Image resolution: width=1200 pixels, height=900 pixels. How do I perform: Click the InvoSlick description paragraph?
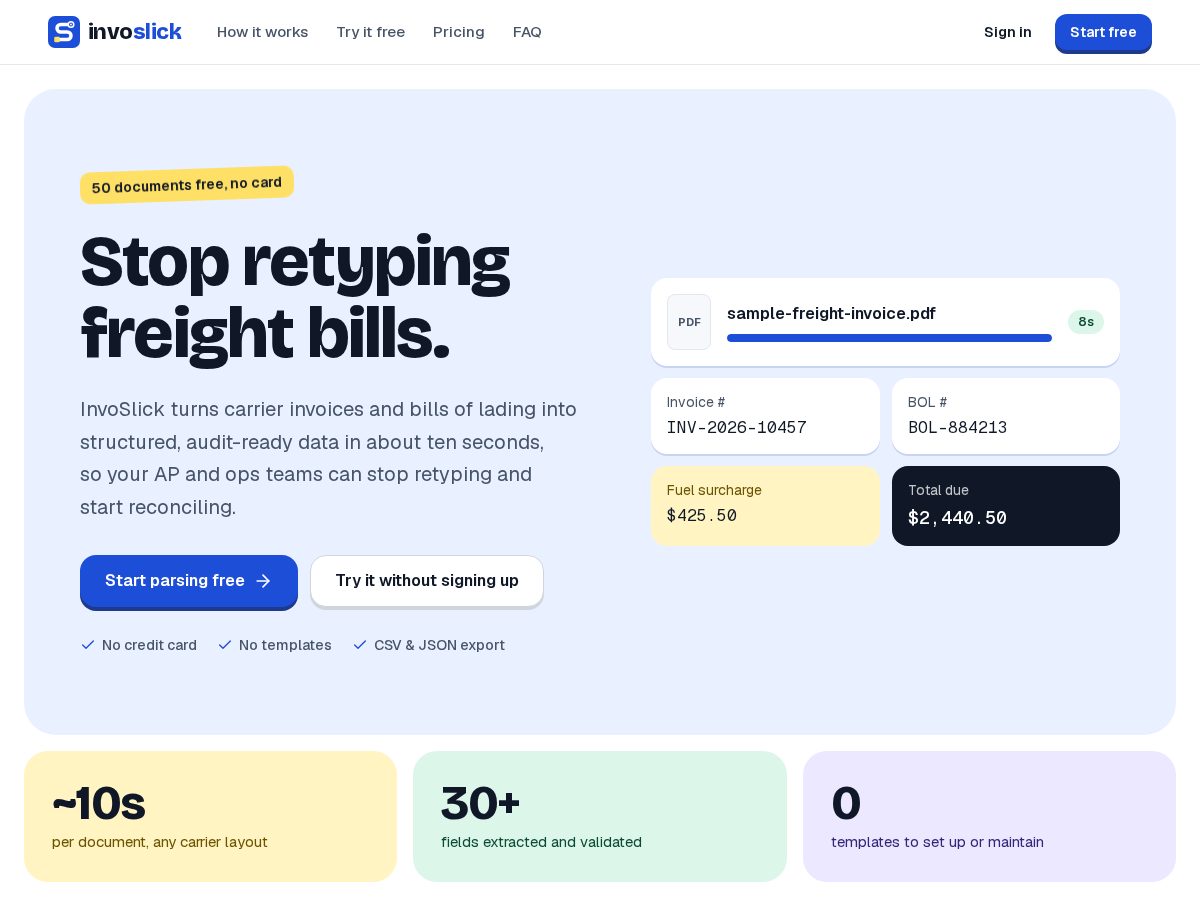[329, 458]
